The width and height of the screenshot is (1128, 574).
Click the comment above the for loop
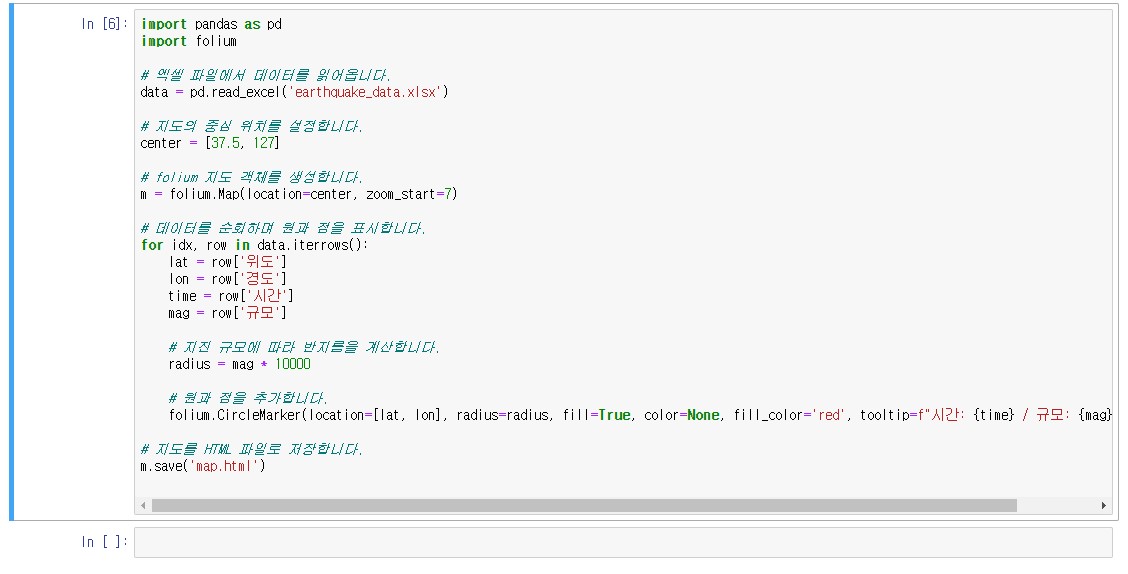point(283,228)
